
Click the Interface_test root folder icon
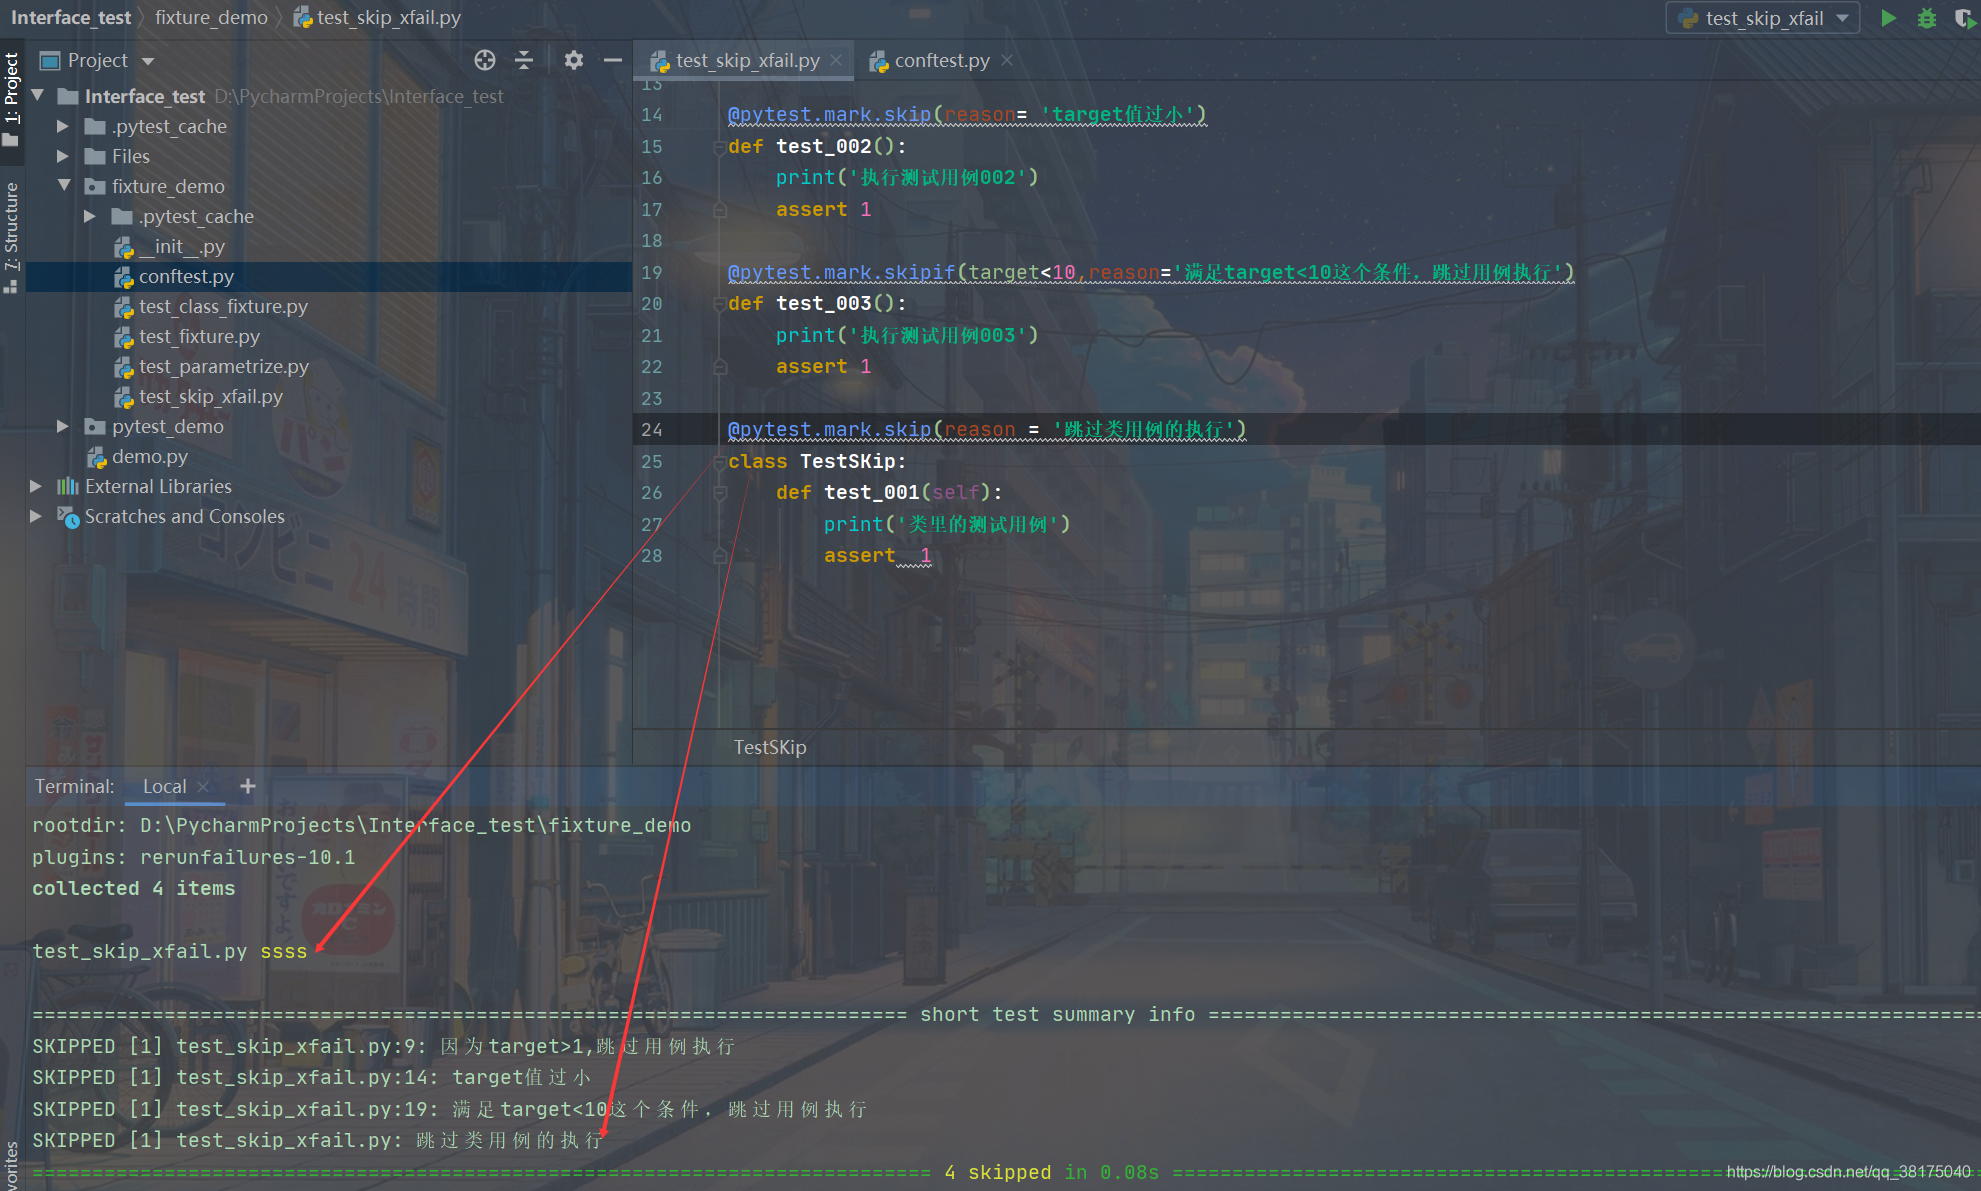[x=68, y=96]
